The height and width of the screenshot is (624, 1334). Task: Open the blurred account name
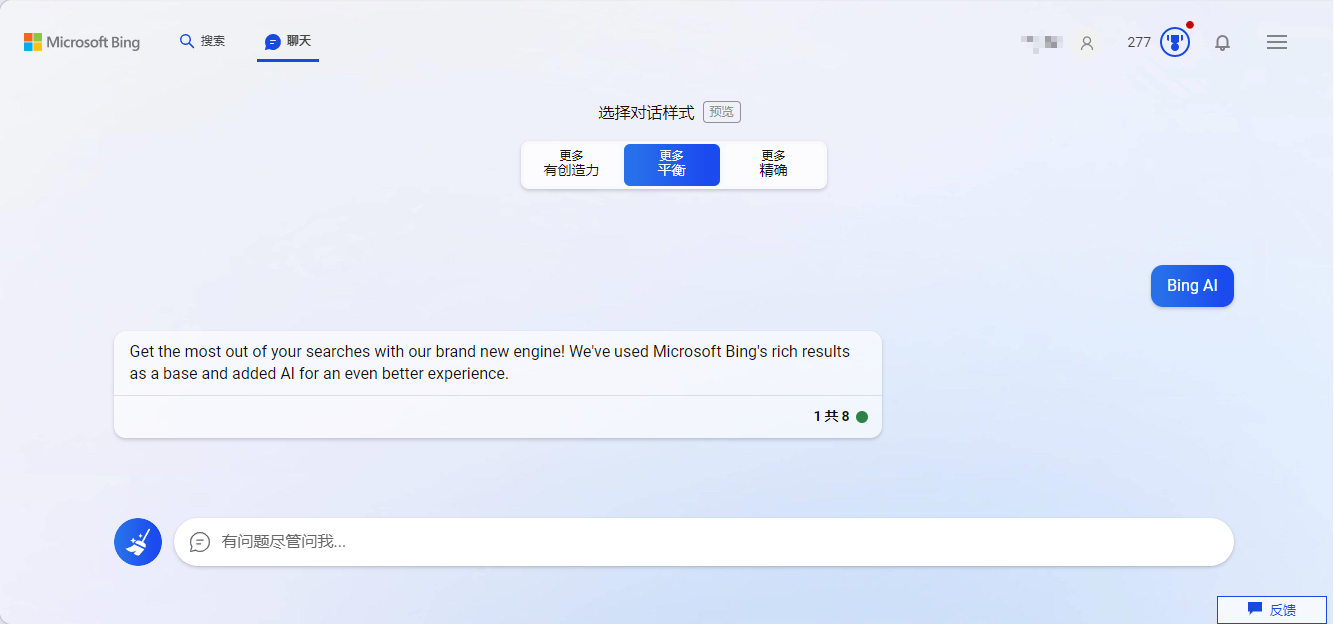pyautogui.click(x=1041, y=42)
